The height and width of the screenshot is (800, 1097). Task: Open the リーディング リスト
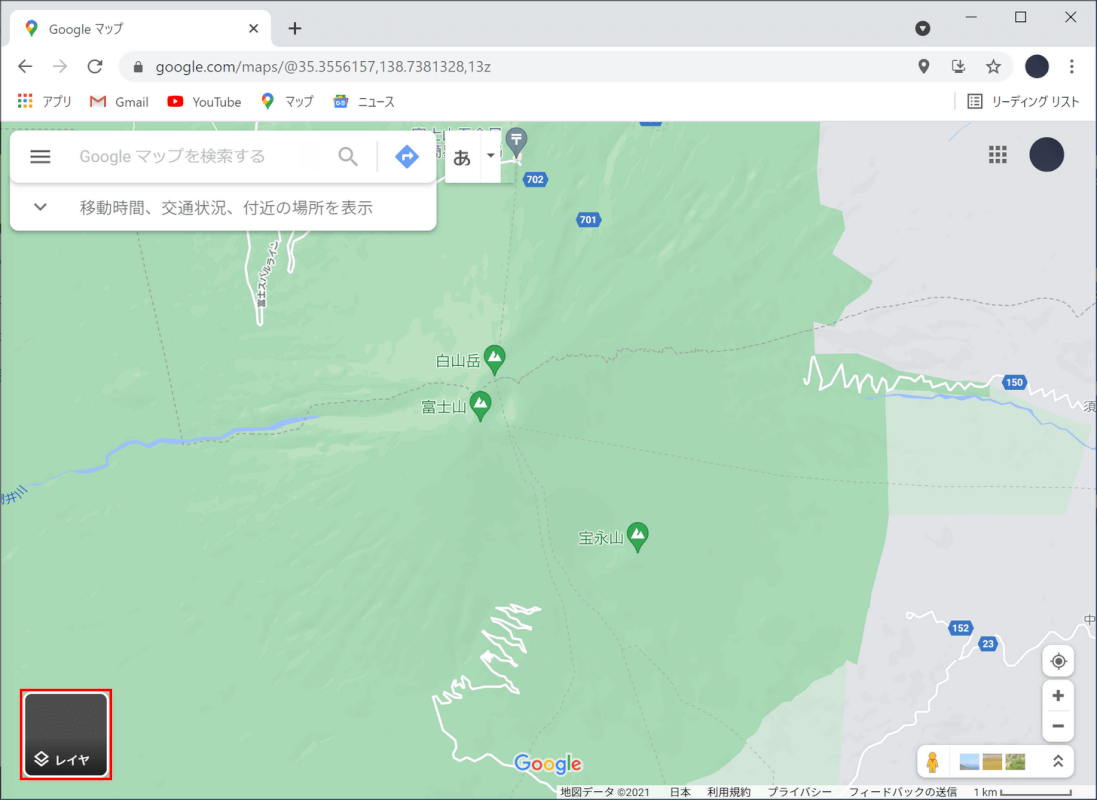pos(1023,102)
